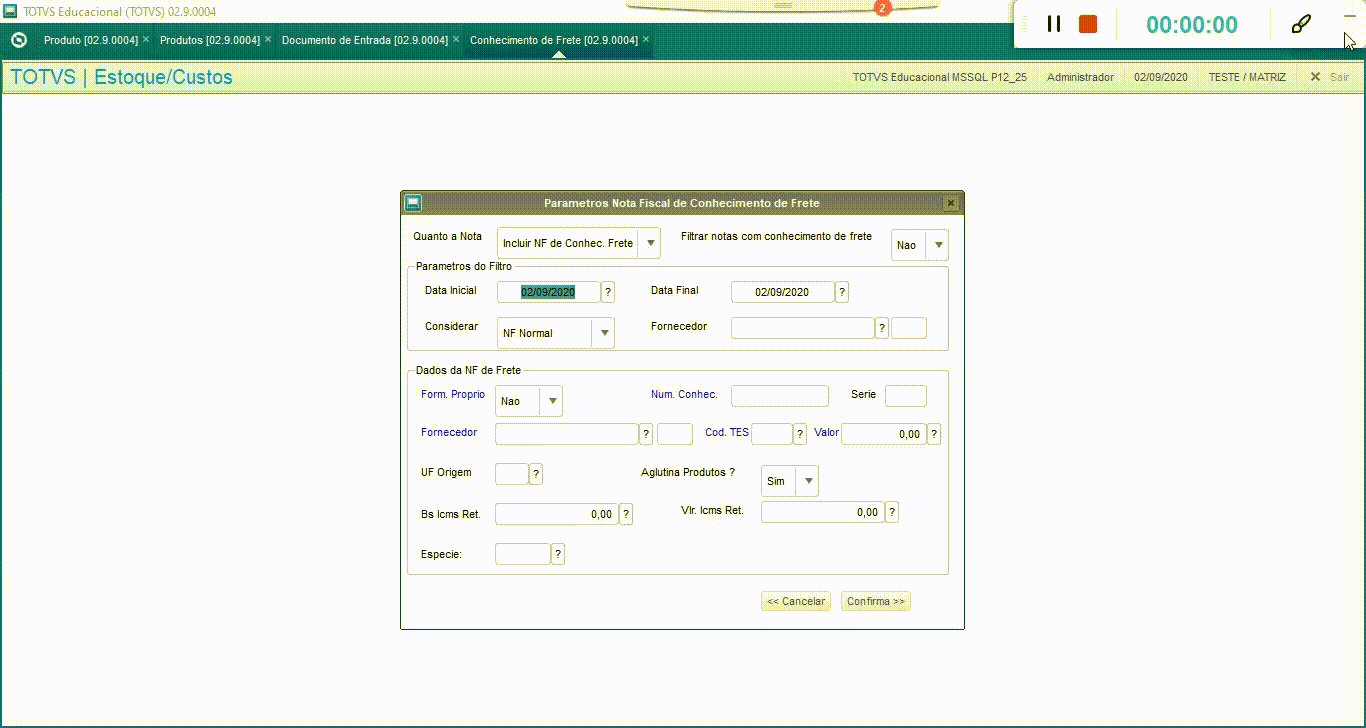Viewport: 1366px width, 728px height.
Task: Close the Produto [02.9.0004] tab
Action: [146, 40]
